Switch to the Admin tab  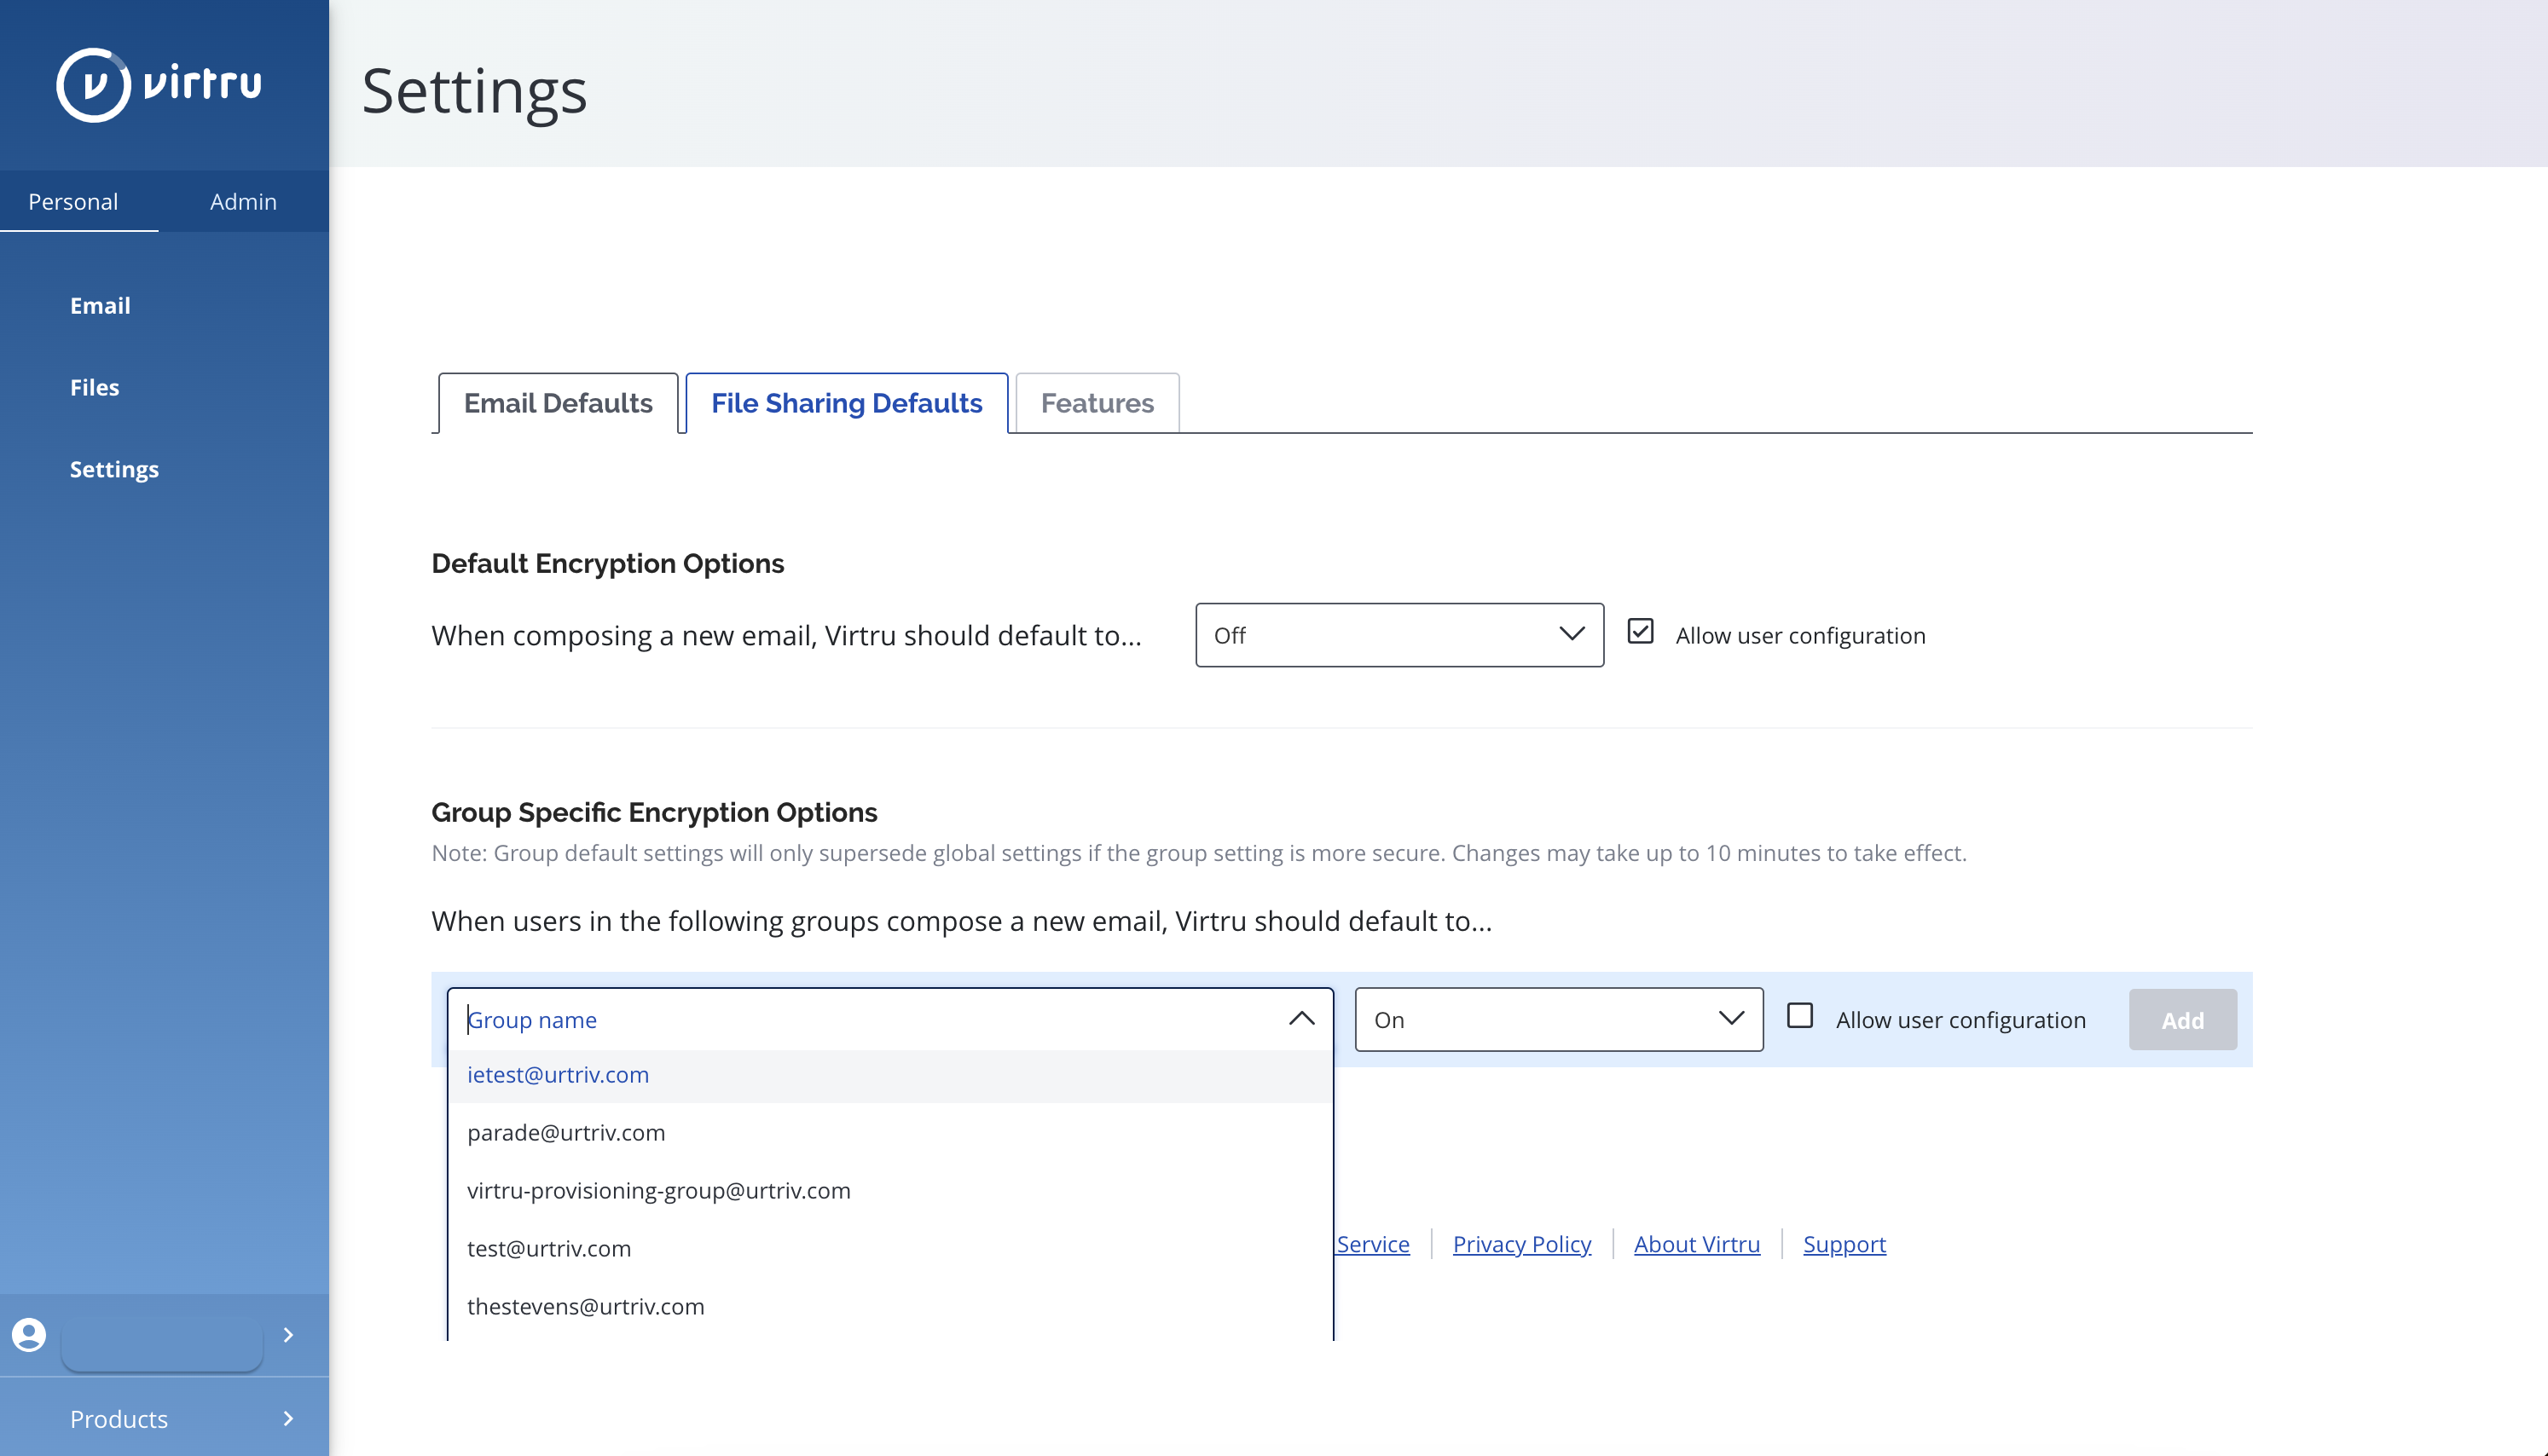click(x=243, y=201)
